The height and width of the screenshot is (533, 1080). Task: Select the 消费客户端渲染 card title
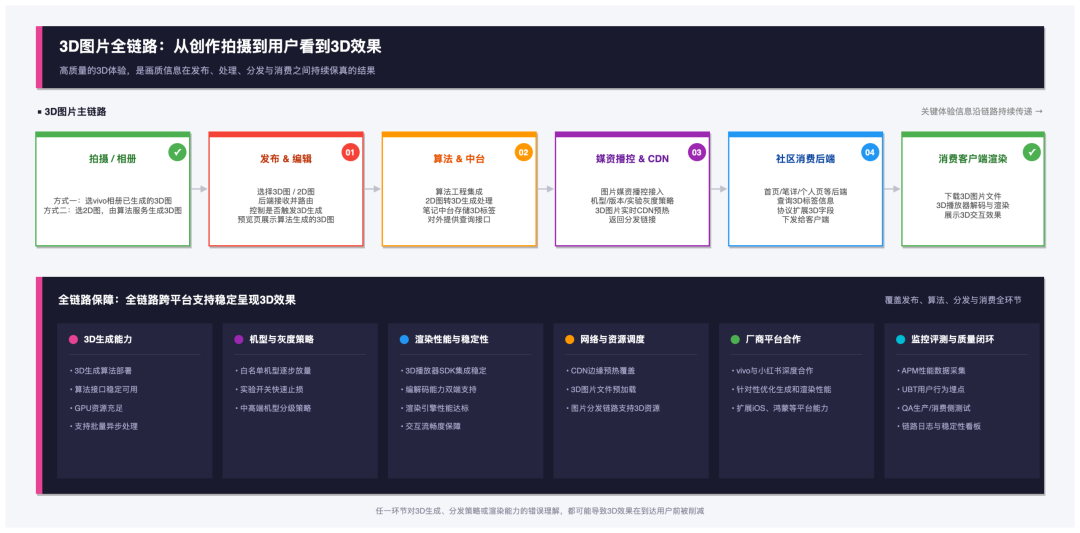coord(973,159)
